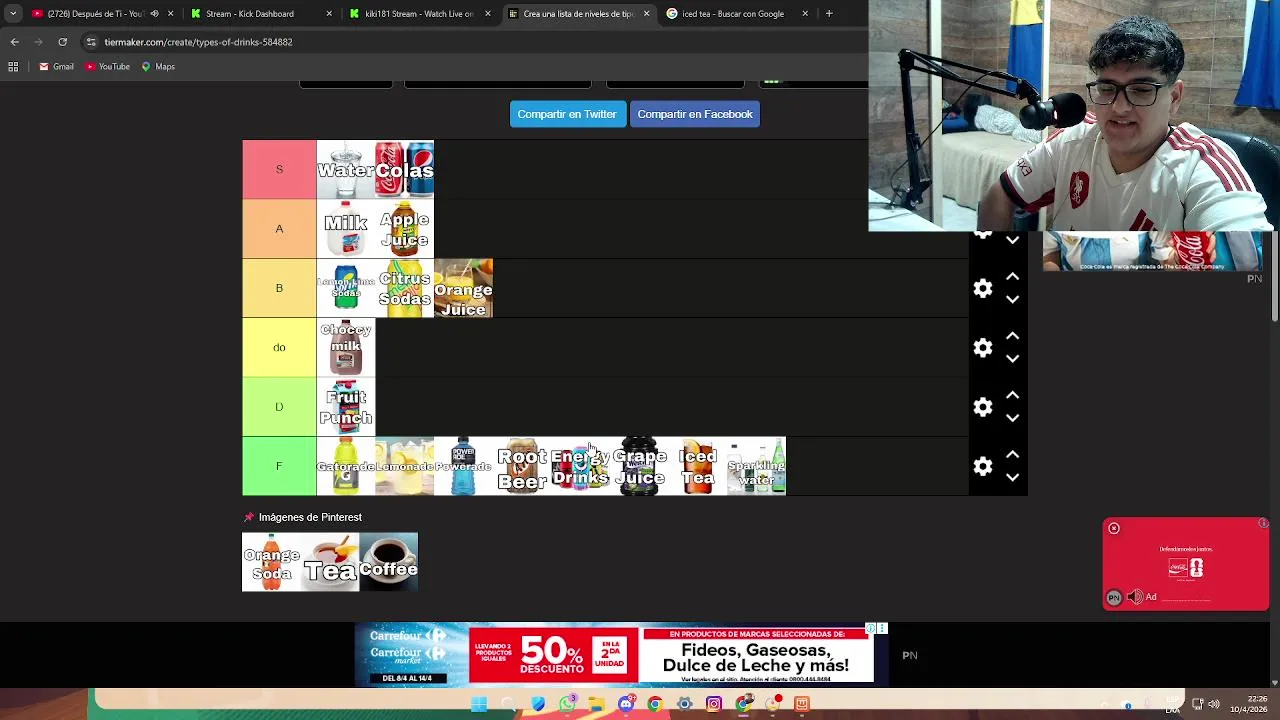The image size is (1280, 720).
Task: Select the 'Crea una lista de niveles' tab
Action: click(578, 13)
